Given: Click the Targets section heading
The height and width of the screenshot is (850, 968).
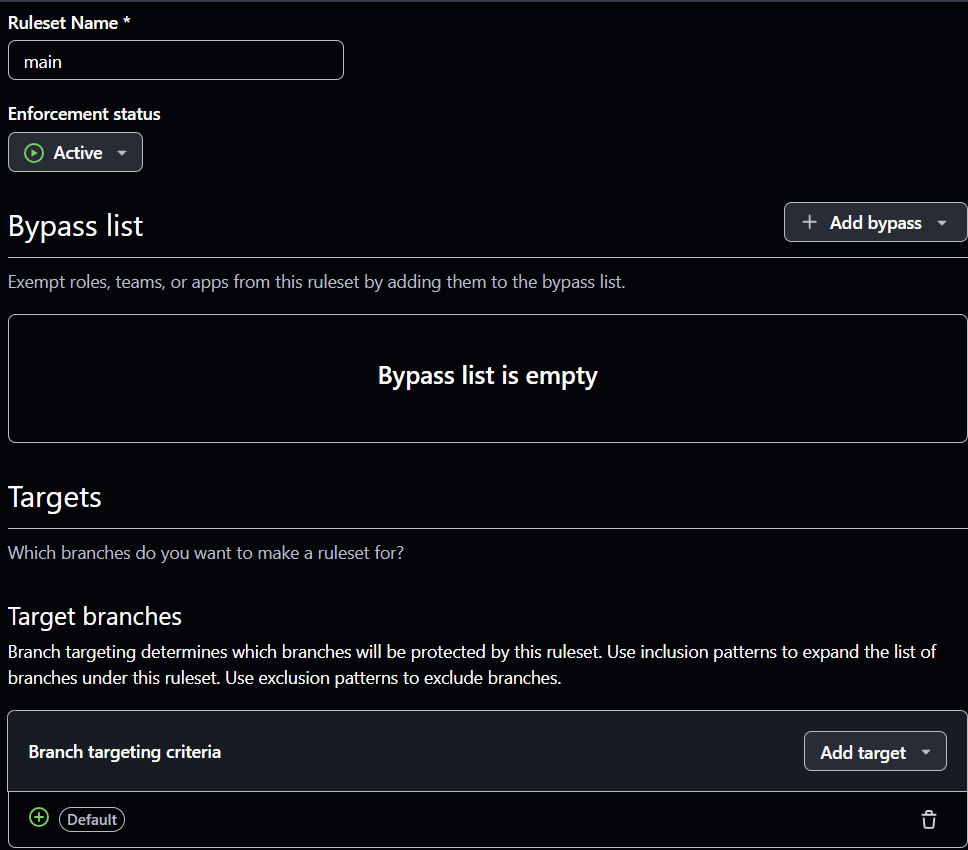Looking at the screenshot, I should (x=55, y=497).
